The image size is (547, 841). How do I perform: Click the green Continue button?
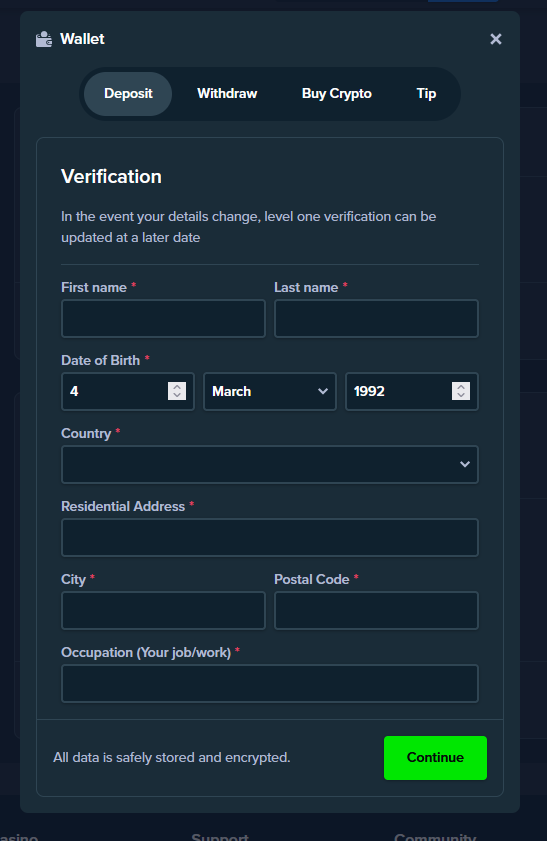(x=435, y=758)
